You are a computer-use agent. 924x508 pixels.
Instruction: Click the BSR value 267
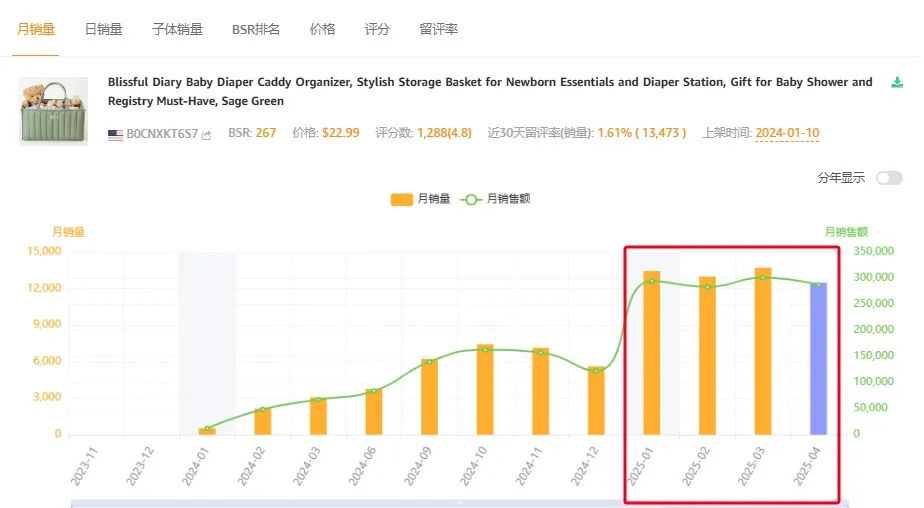click(x=266, y=133)
